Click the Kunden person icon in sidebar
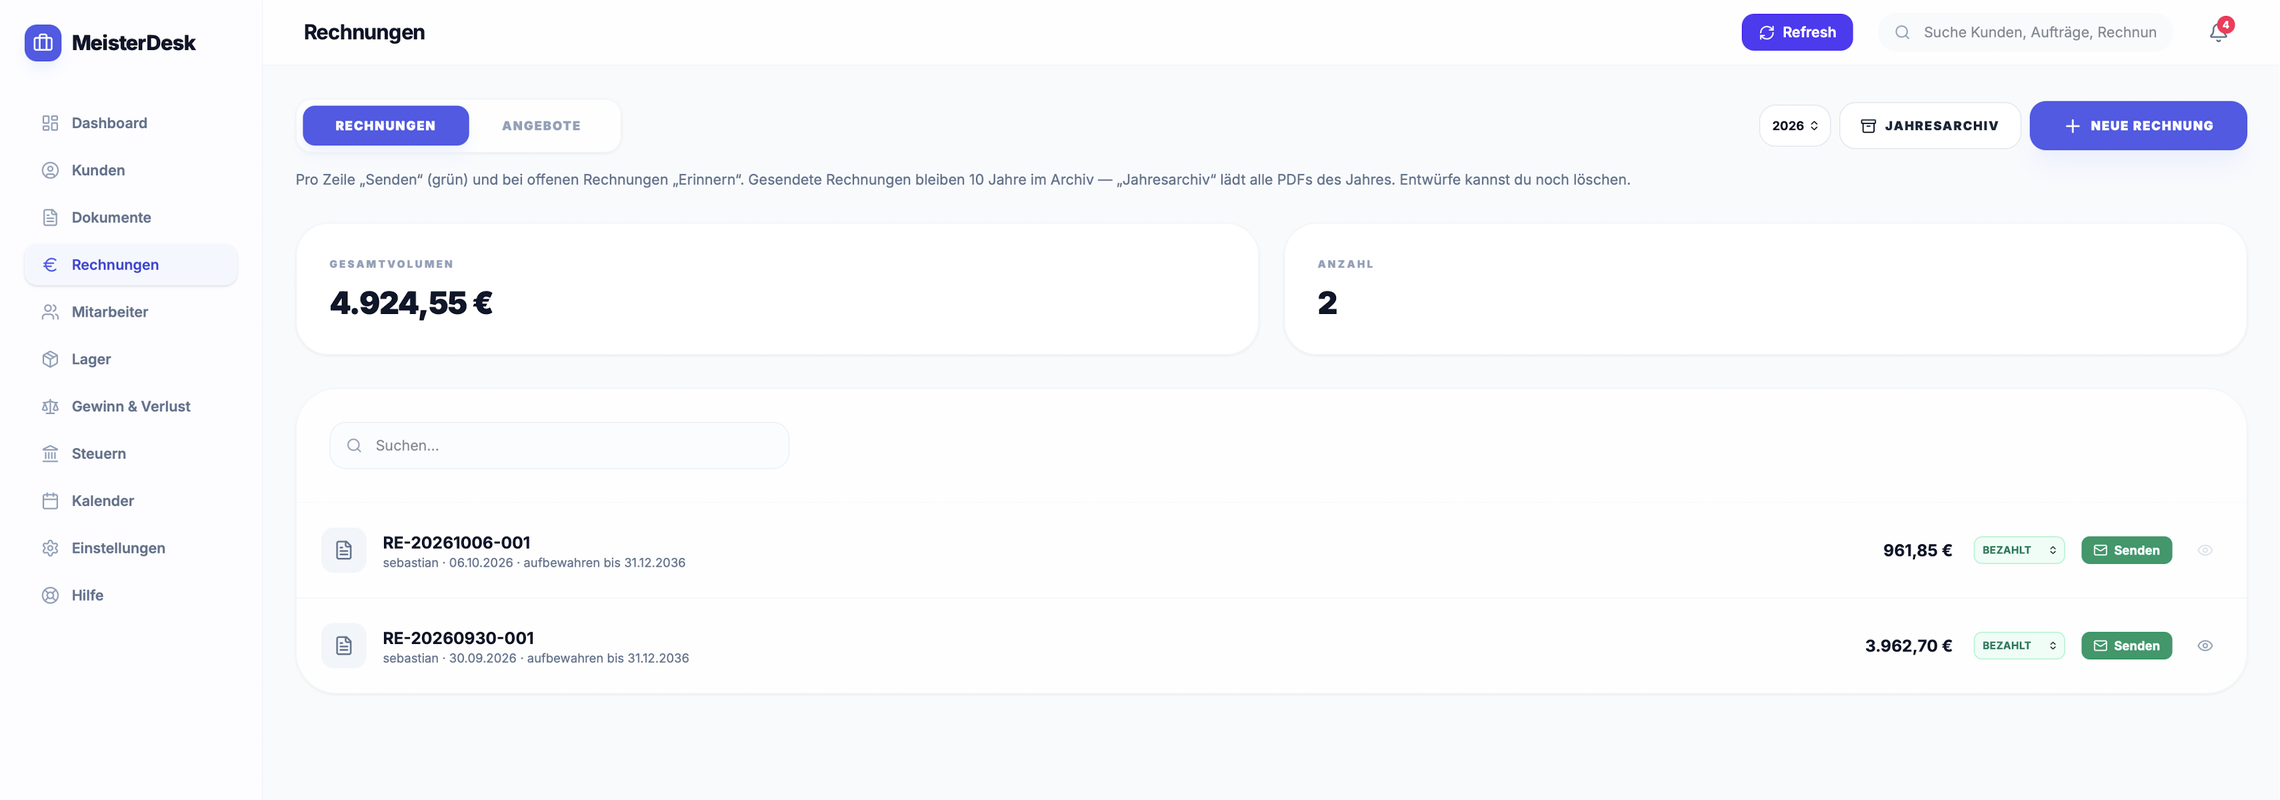2280x800 pixels. coord(50,170)
